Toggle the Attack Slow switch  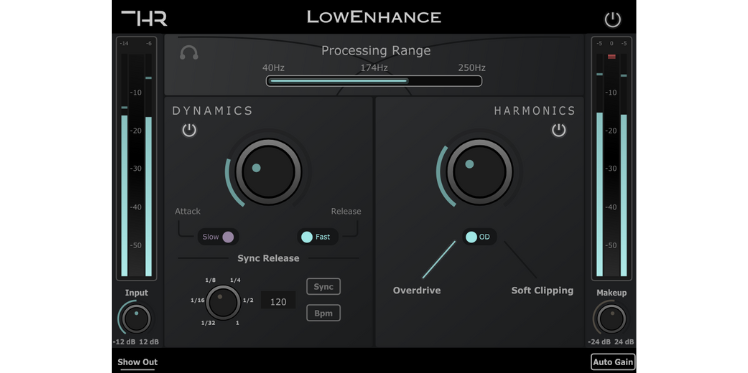218,237
